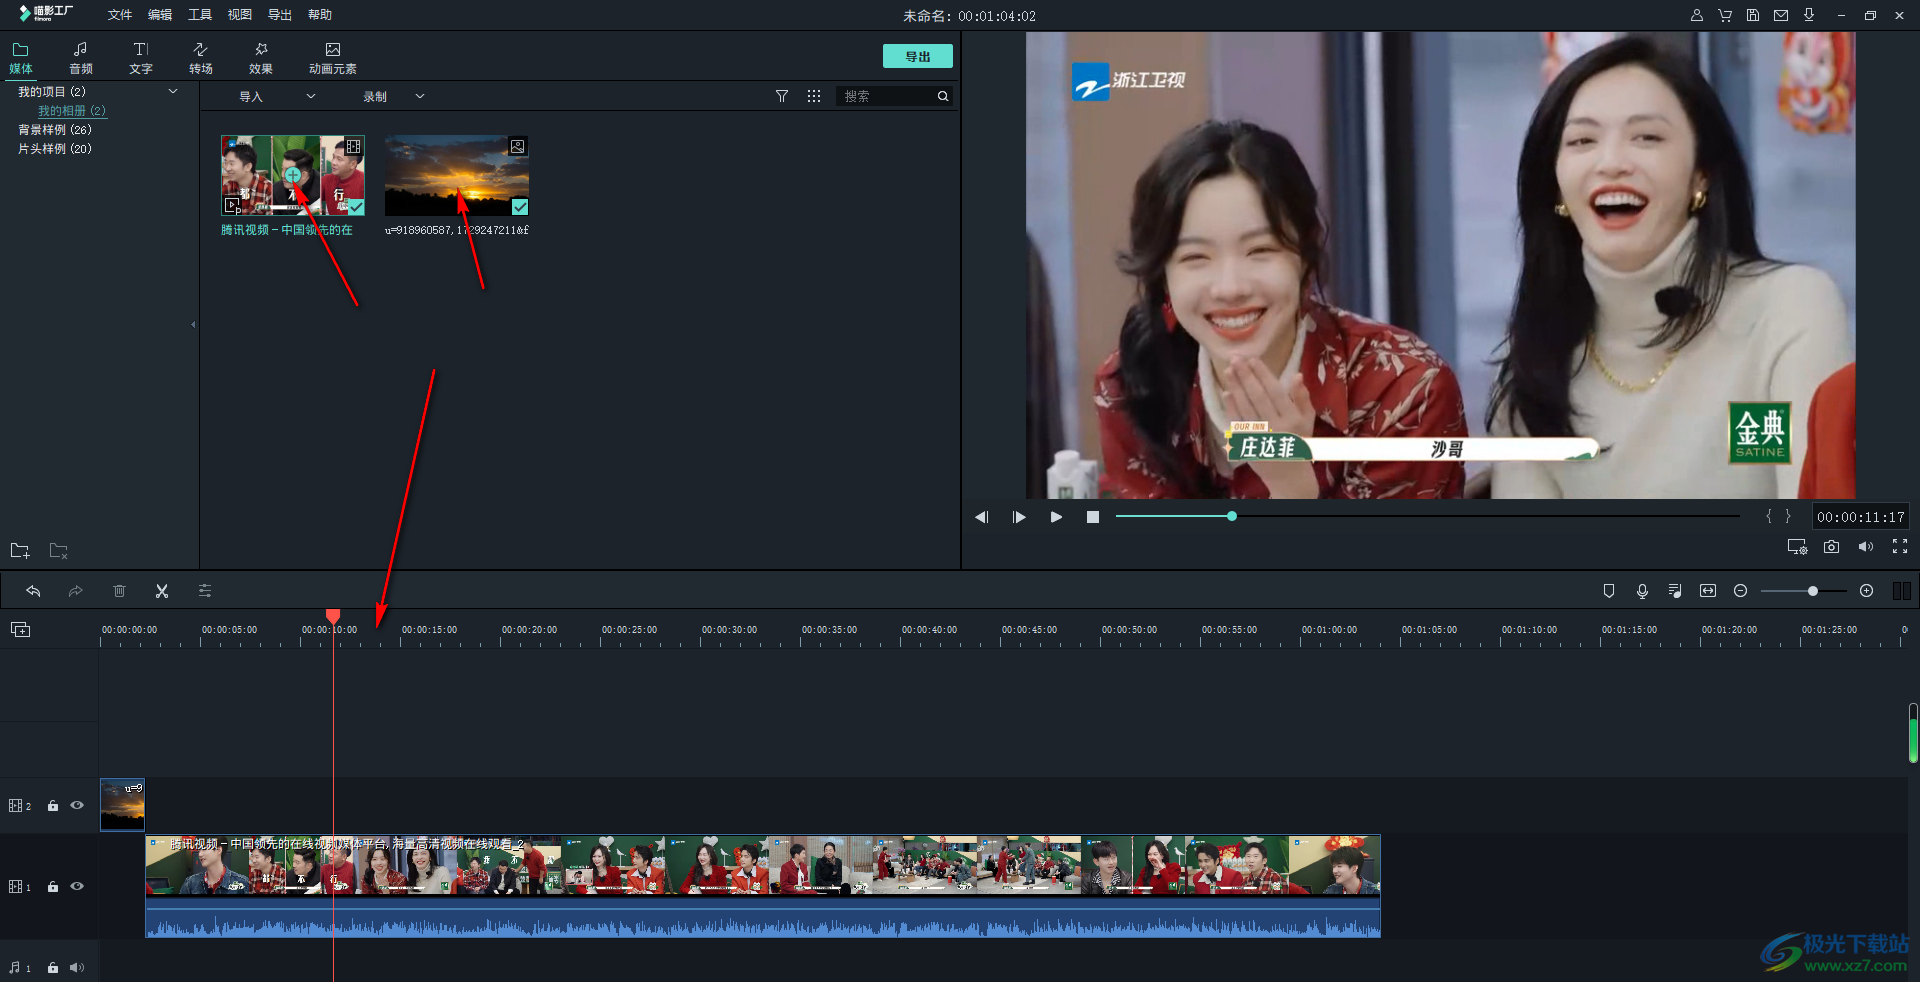Click the timeline marker shield icon
Image resolution: width=1920 pixels, height=982 pixels.
pos(1609,591)
